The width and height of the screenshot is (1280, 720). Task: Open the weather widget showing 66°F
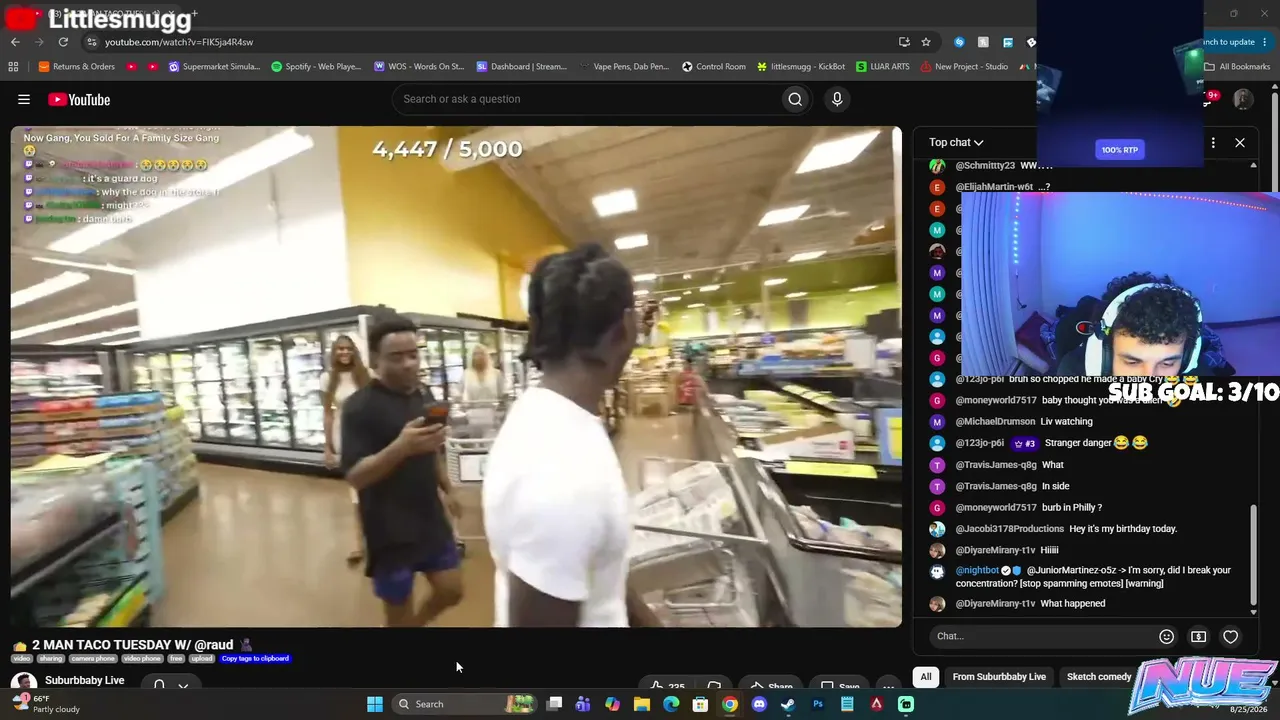tap(43, 704)
